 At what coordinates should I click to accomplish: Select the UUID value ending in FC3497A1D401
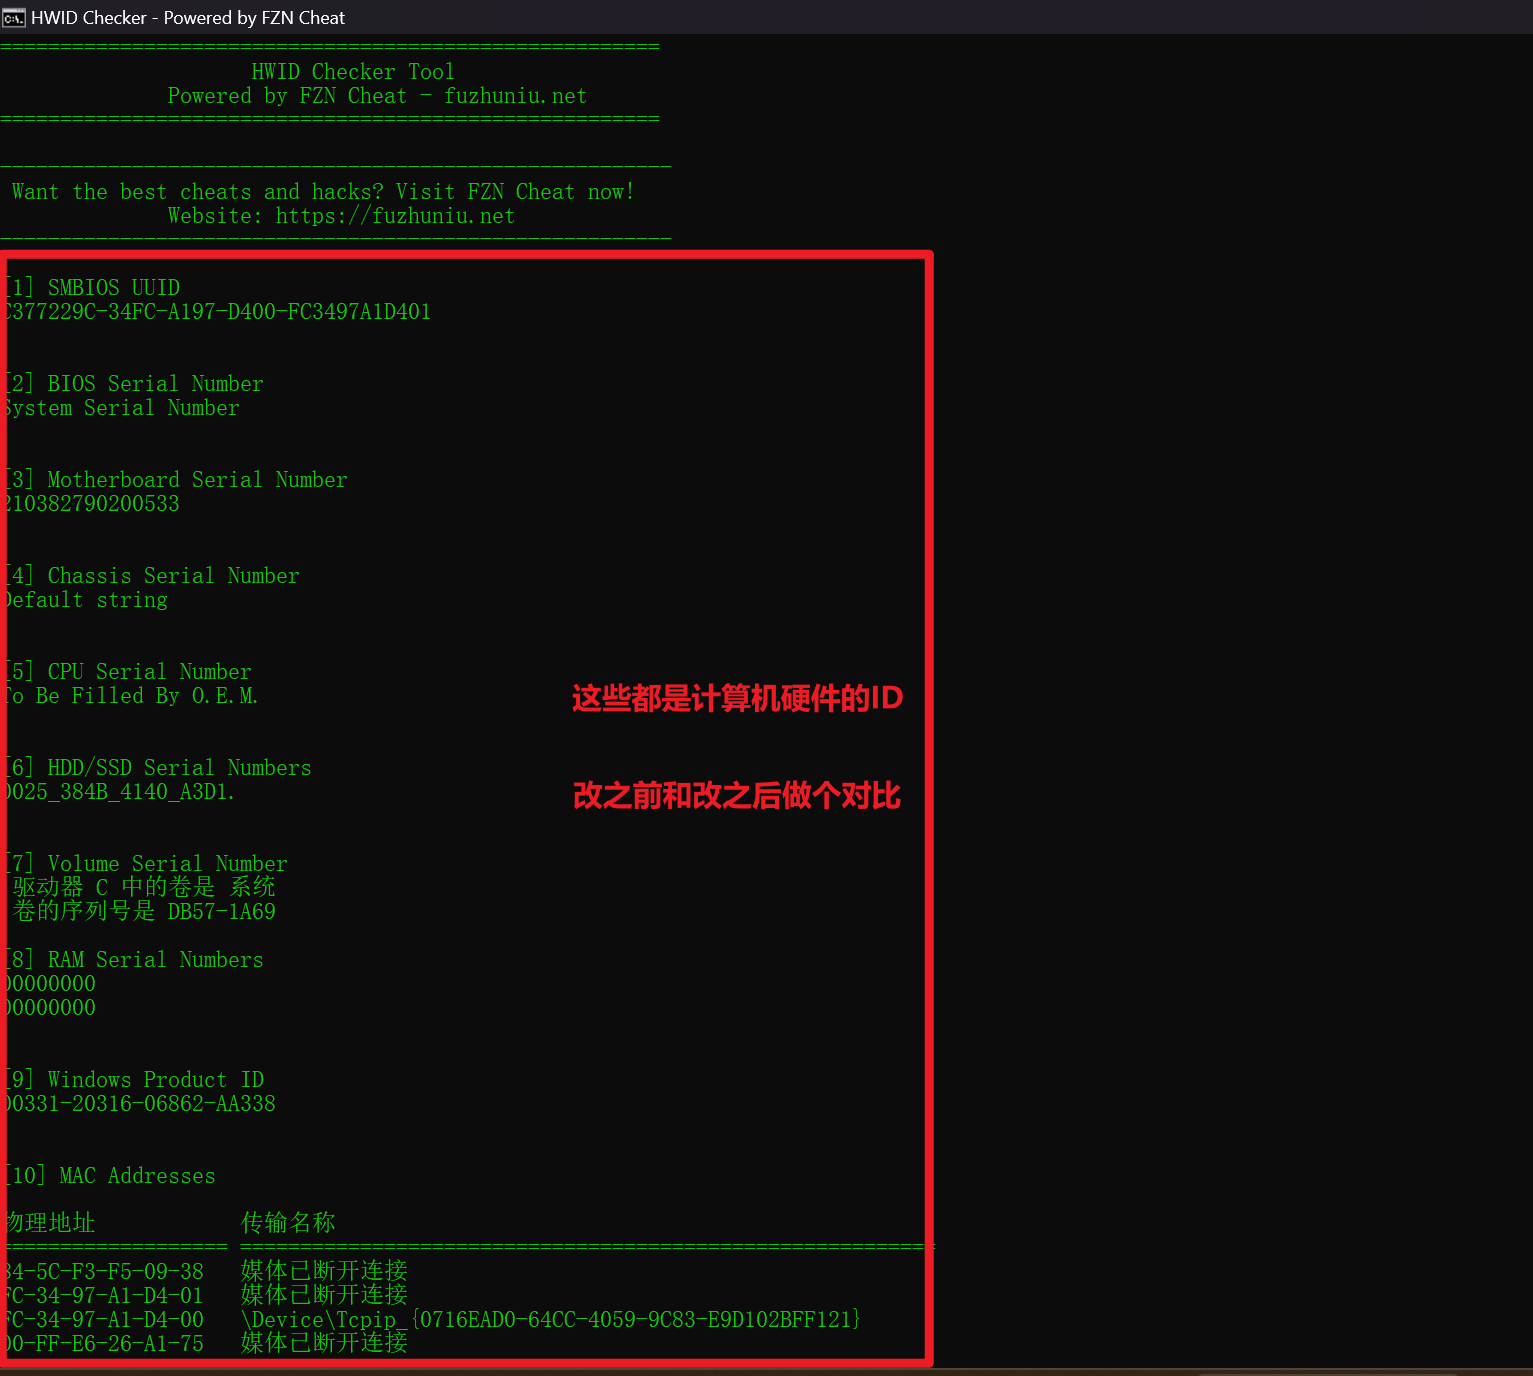click(216, 312)
